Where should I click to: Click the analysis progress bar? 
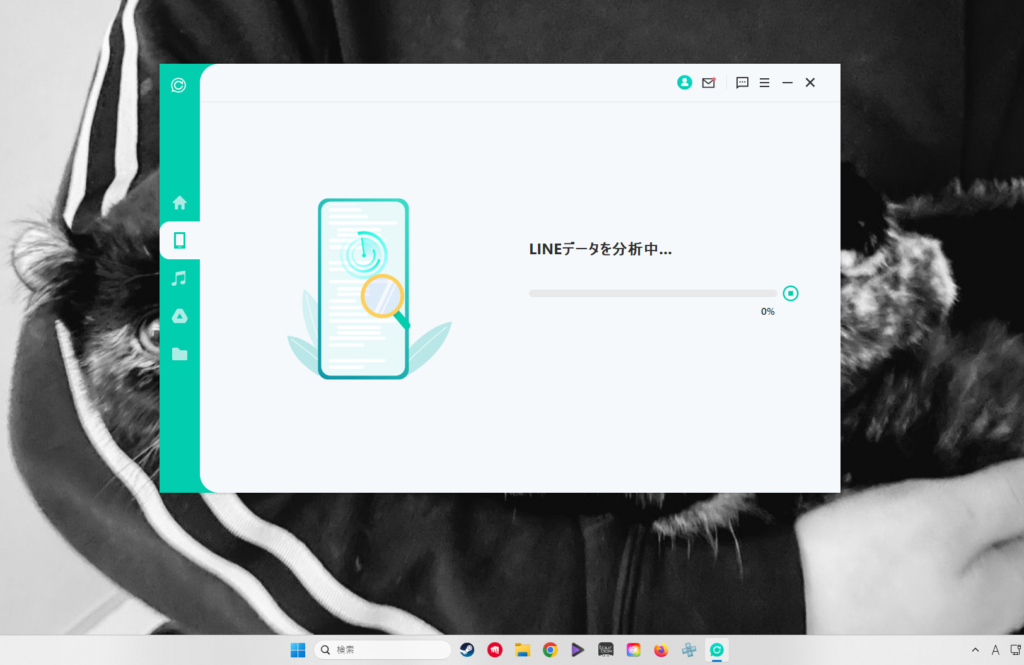point(652,293)
